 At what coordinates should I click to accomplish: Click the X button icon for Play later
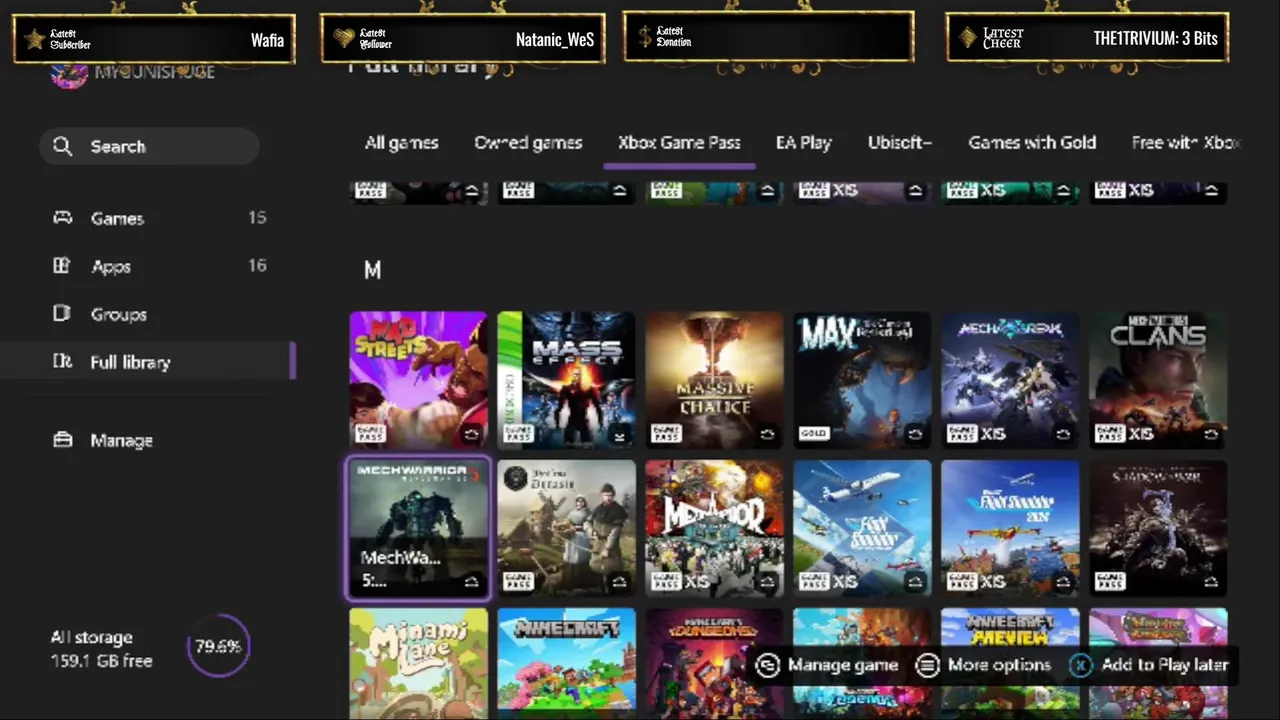click(1080, 666)
